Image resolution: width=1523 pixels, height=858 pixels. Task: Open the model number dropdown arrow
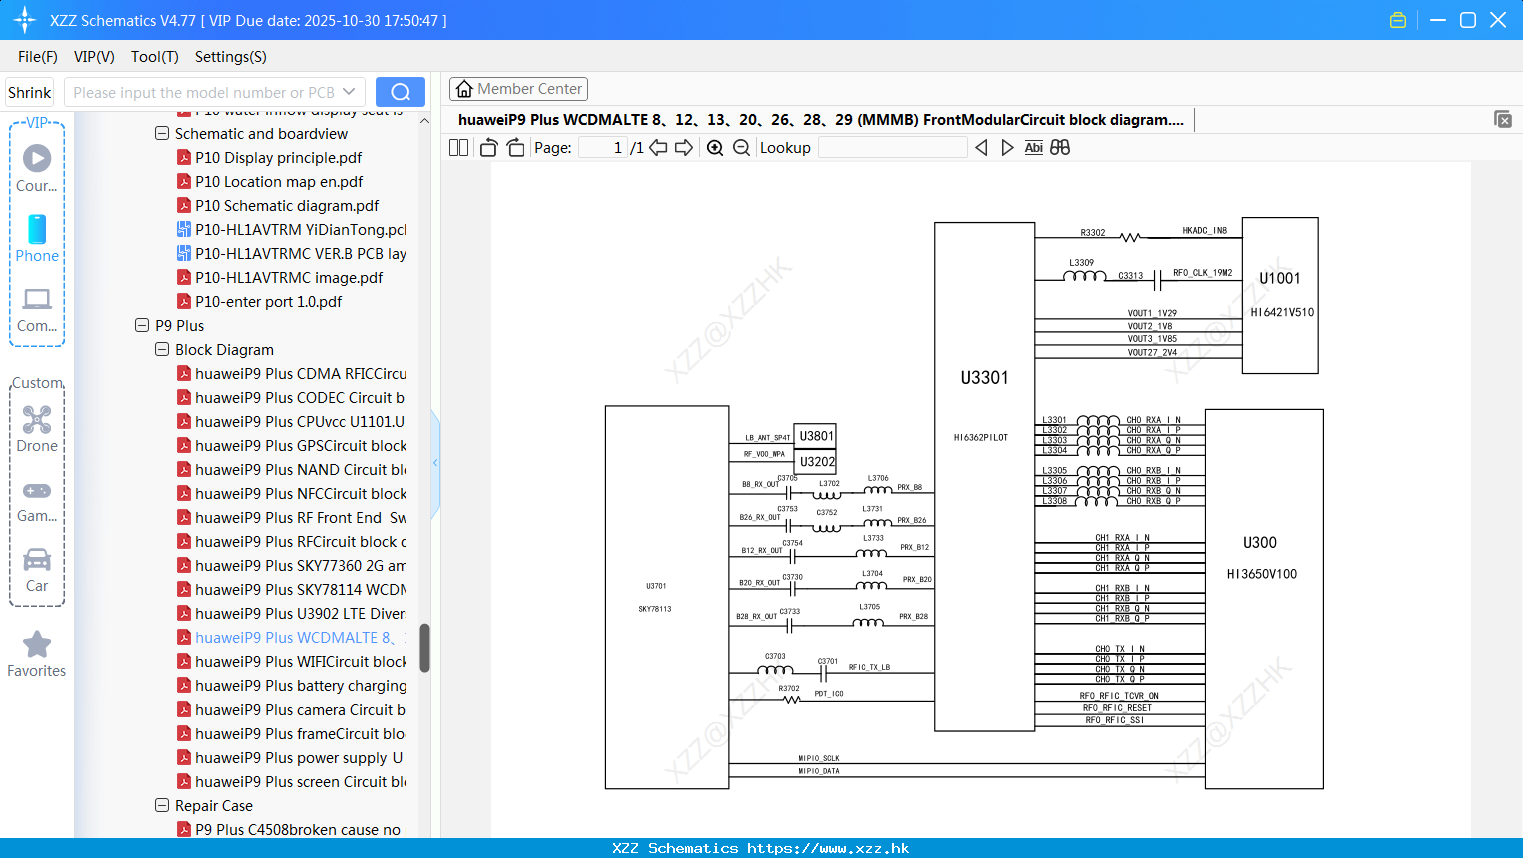coord(349,92)
